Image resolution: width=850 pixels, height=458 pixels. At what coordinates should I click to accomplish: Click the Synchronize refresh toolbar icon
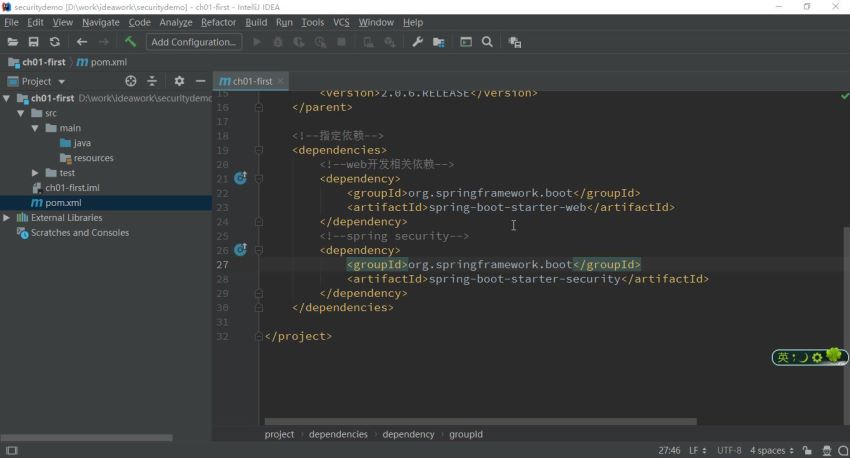tap(55, 42)
